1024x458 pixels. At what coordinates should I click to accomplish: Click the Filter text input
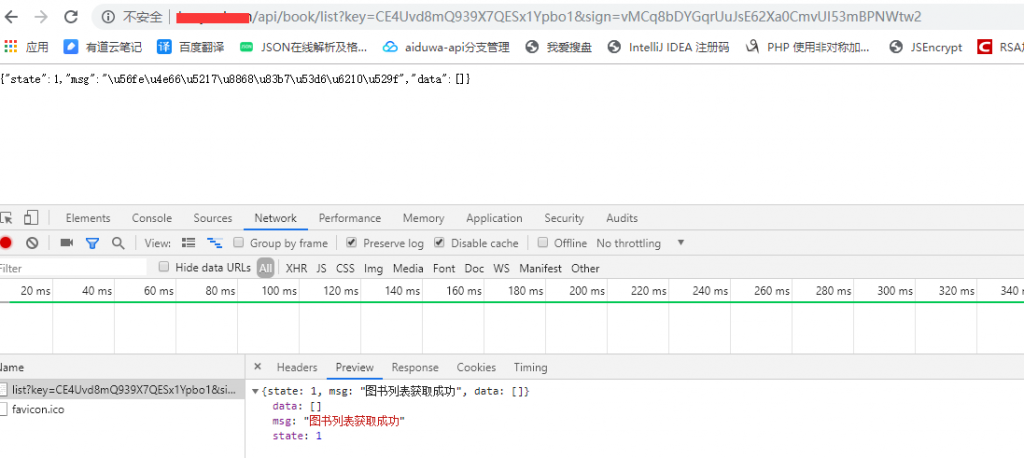[70, 268]
